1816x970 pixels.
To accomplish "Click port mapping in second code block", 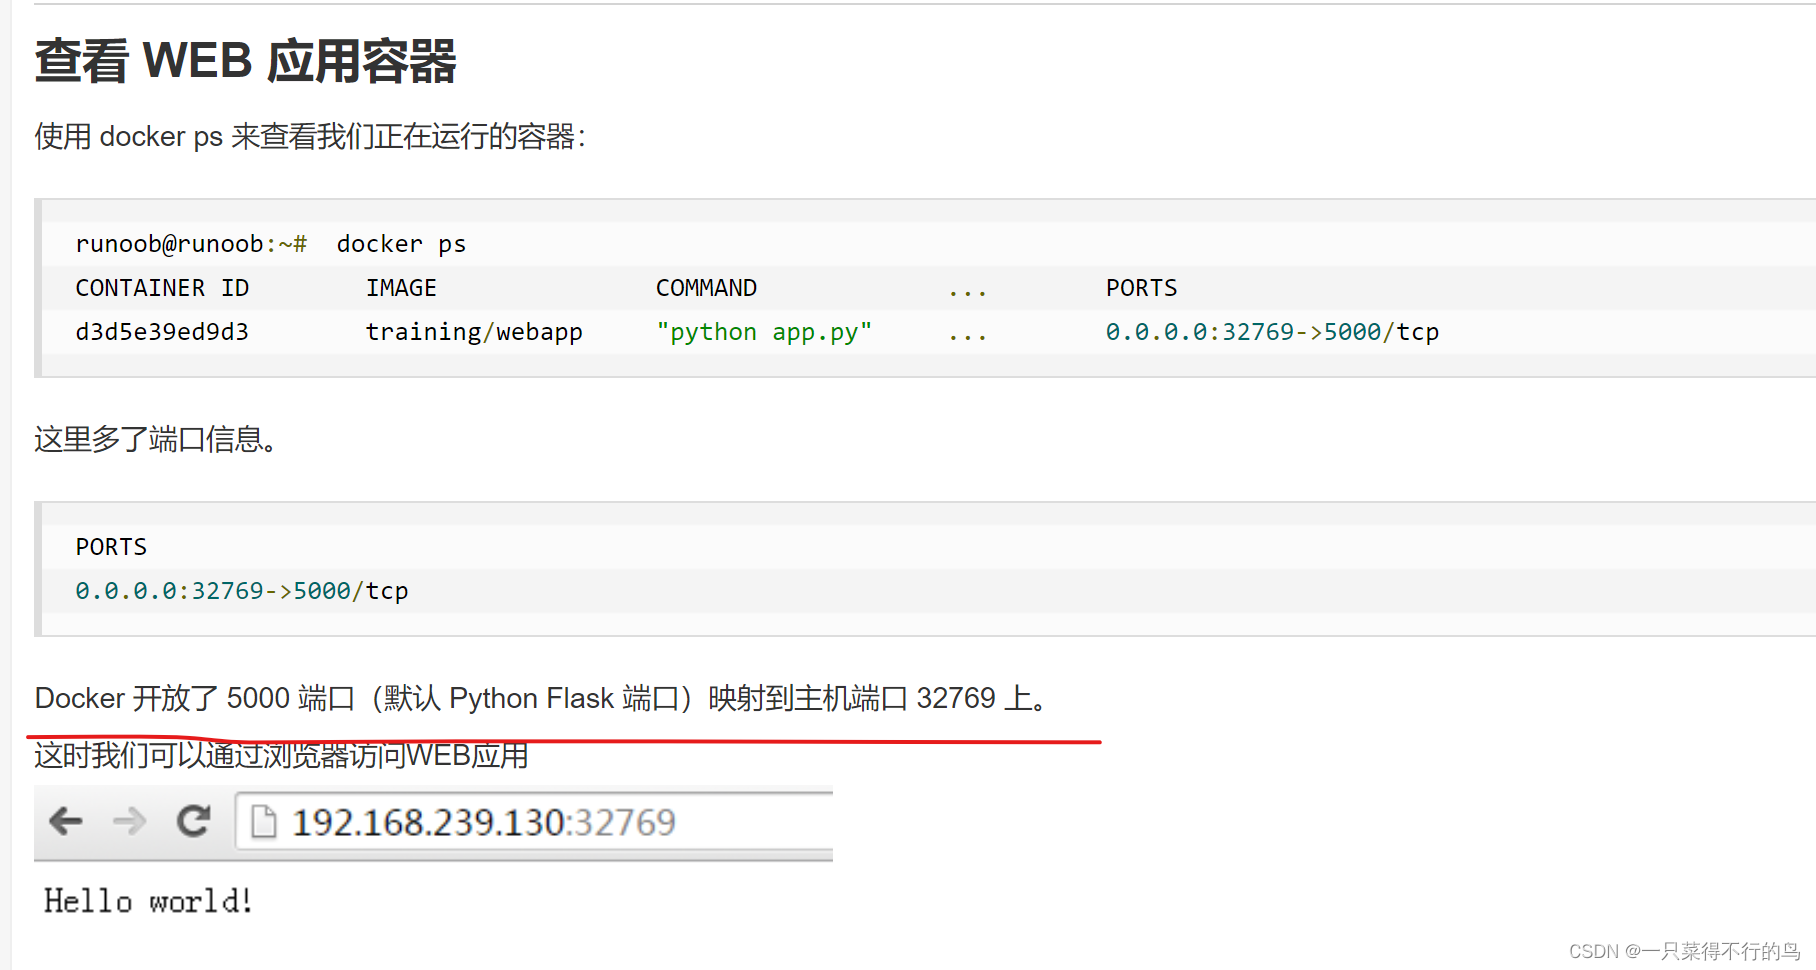I will point(242,591).
